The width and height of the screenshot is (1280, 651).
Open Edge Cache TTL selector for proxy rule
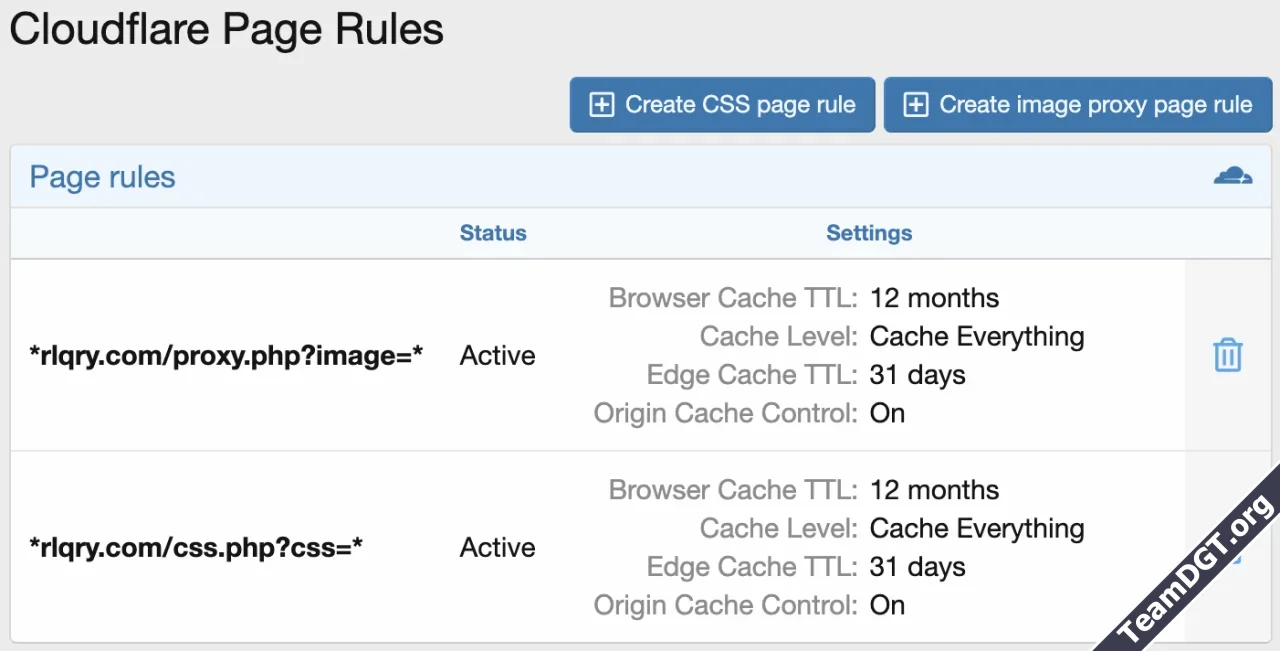[917, 374]
